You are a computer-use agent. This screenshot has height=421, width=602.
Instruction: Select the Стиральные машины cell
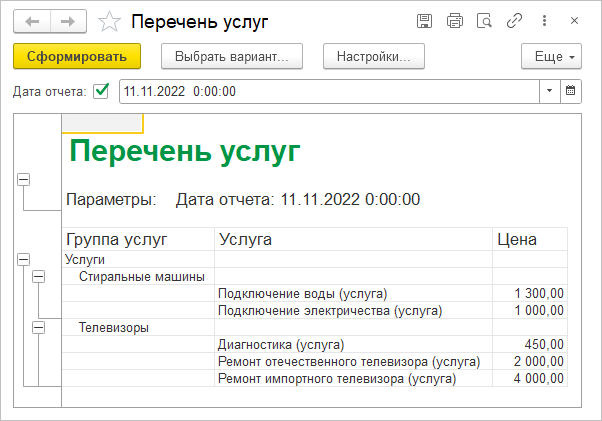click(138, 276)
